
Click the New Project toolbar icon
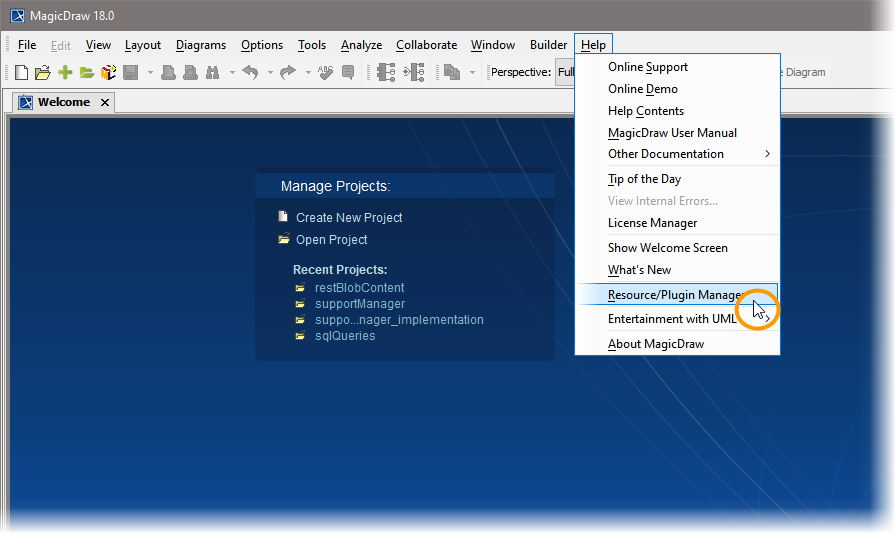pos(21,72)
